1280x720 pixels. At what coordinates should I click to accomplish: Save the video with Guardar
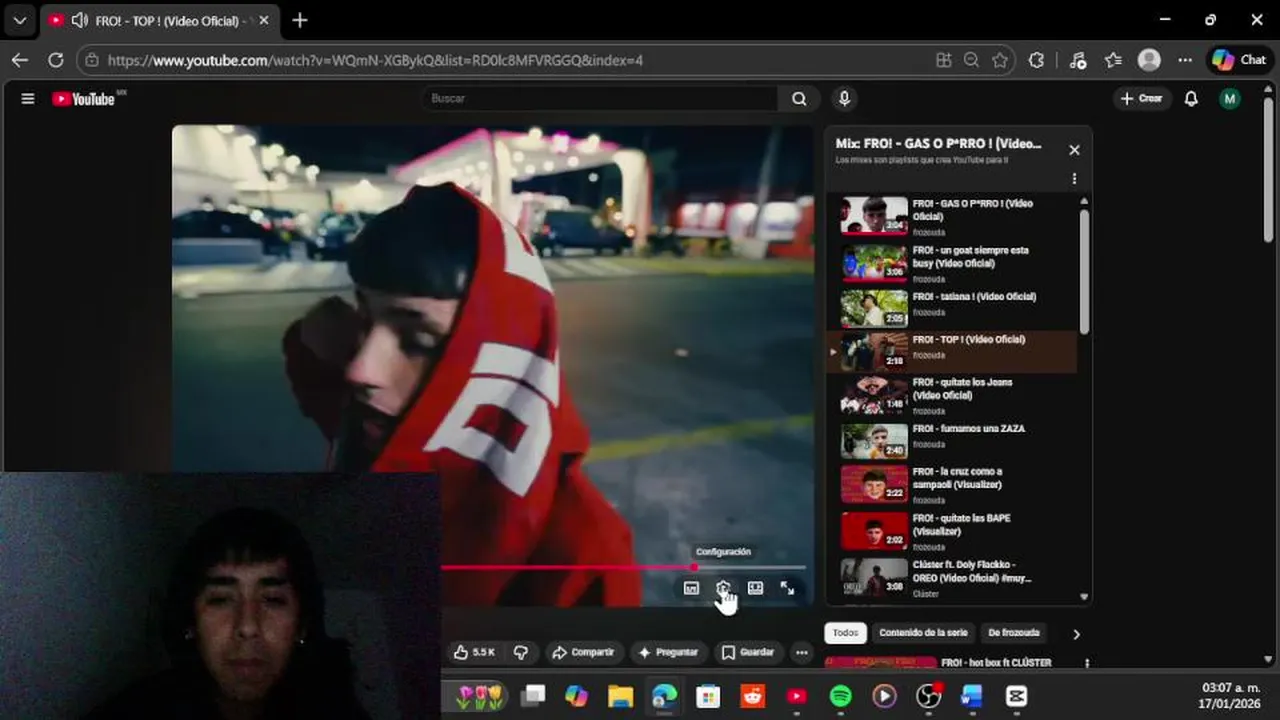tap(748, 652)
